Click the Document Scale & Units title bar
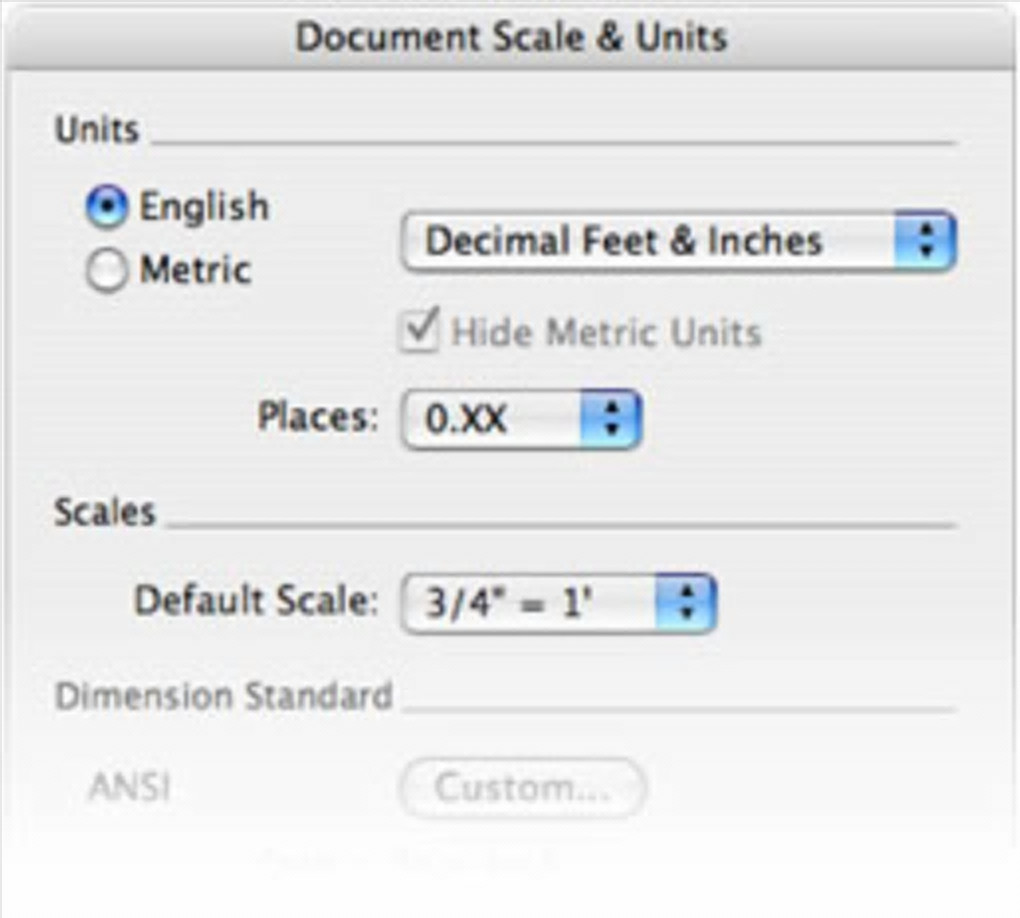Screen dimensions: 1020x918 [x=510, y=38]
